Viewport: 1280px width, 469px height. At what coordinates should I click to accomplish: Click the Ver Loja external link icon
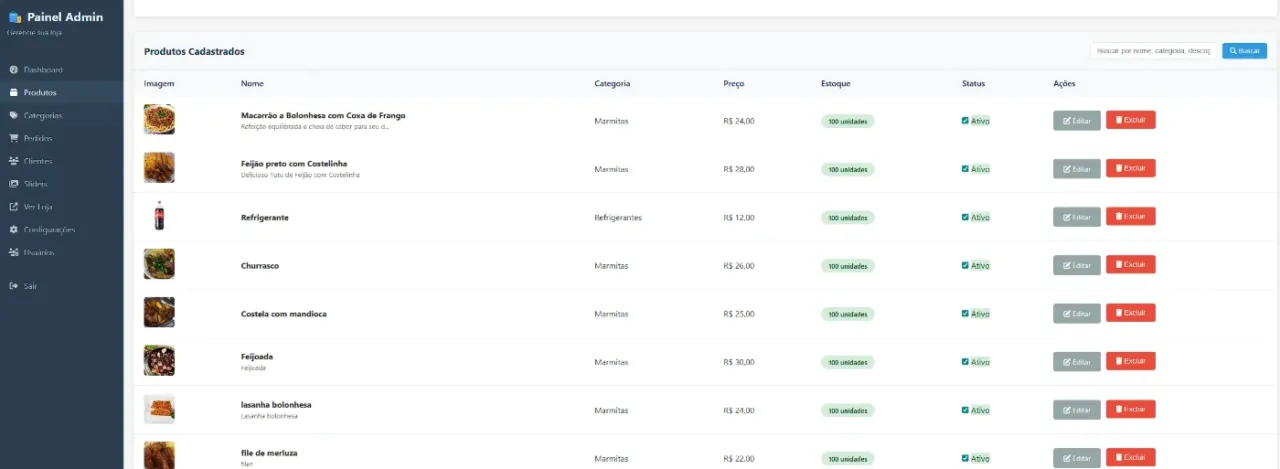(x=13, y=207)
